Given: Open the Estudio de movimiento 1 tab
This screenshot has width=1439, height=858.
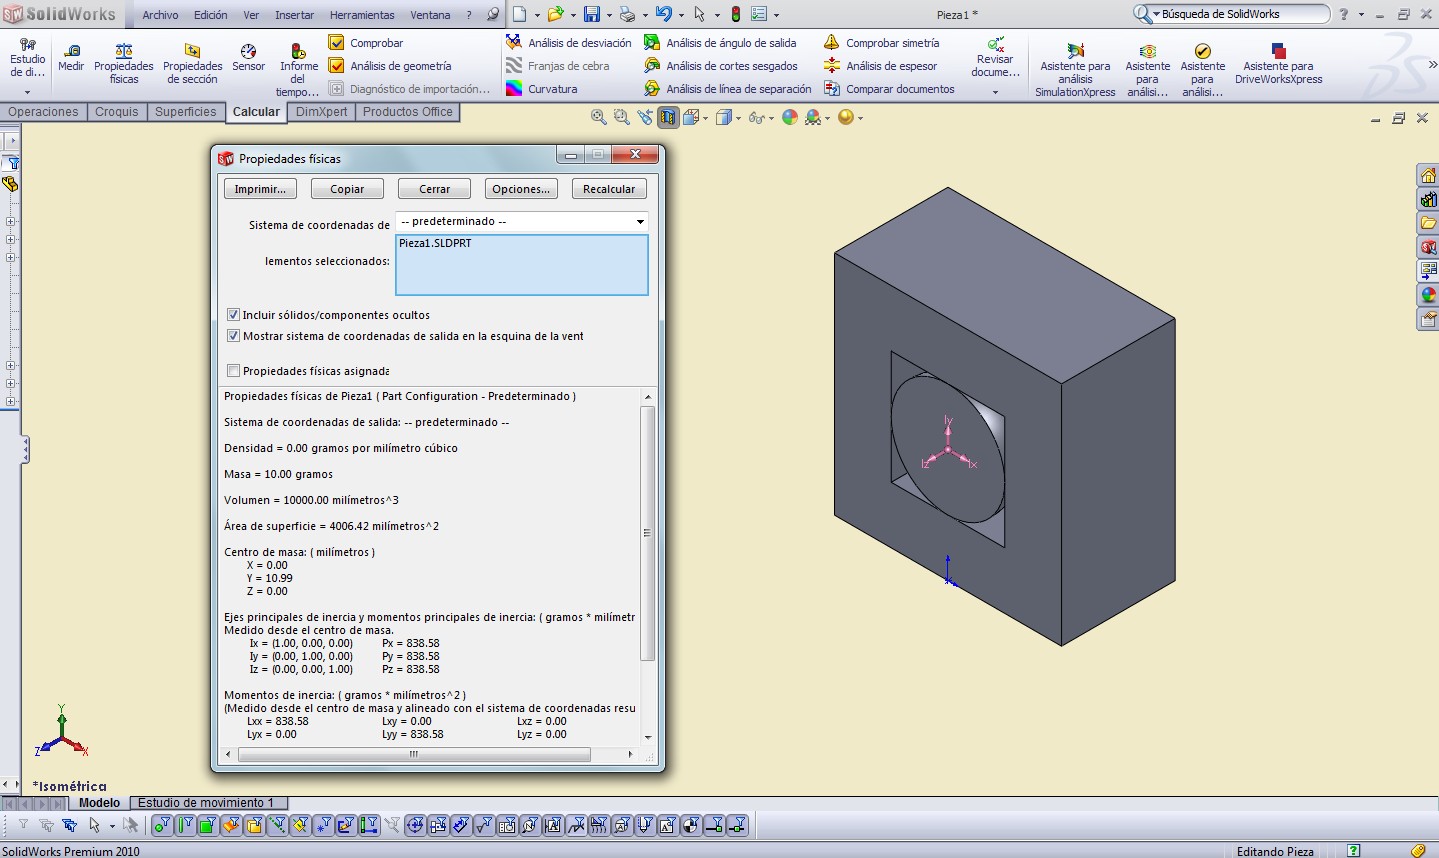Looking at the screenshot, I should pos(206,802).
